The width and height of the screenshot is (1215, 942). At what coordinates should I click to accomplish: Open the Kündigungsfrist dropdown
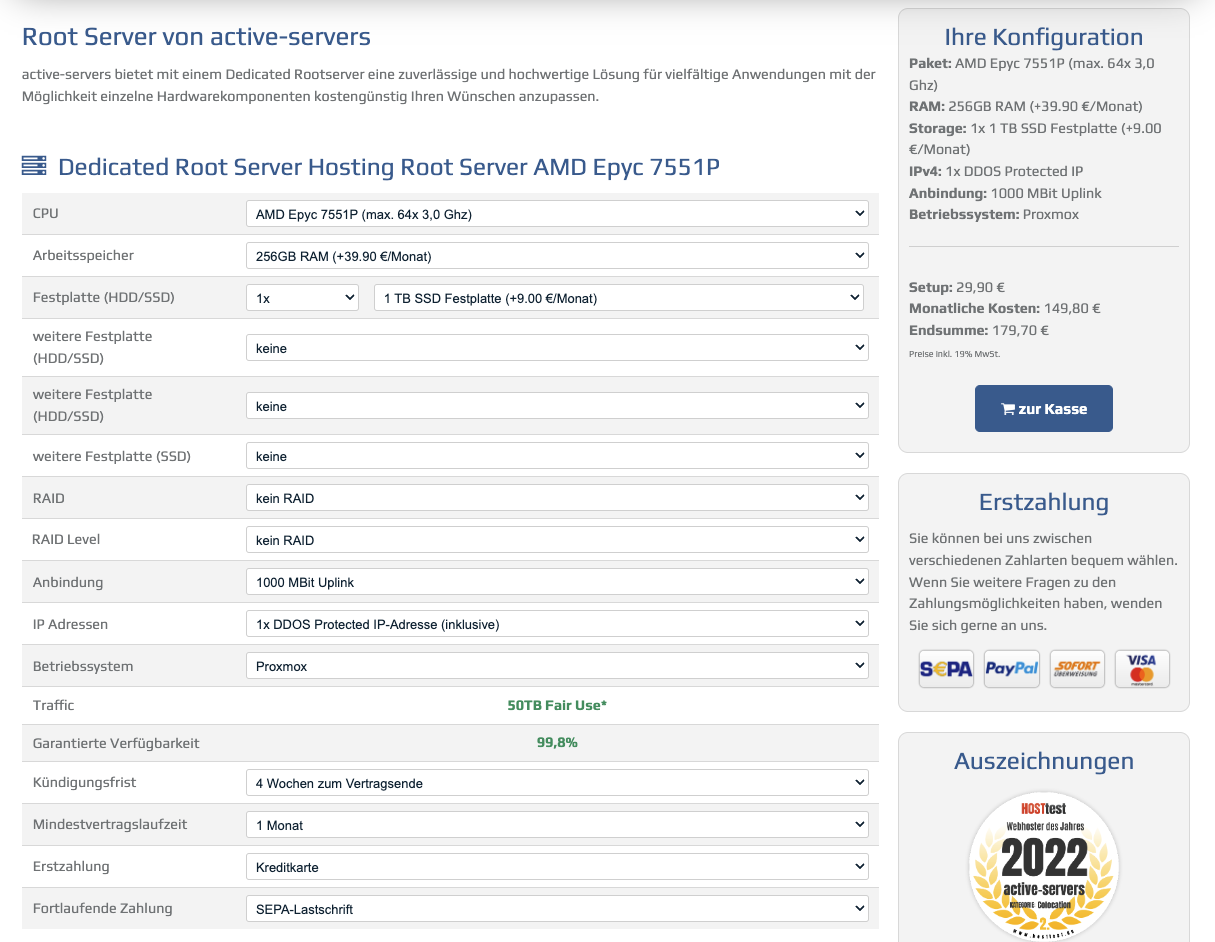(557, 783)
